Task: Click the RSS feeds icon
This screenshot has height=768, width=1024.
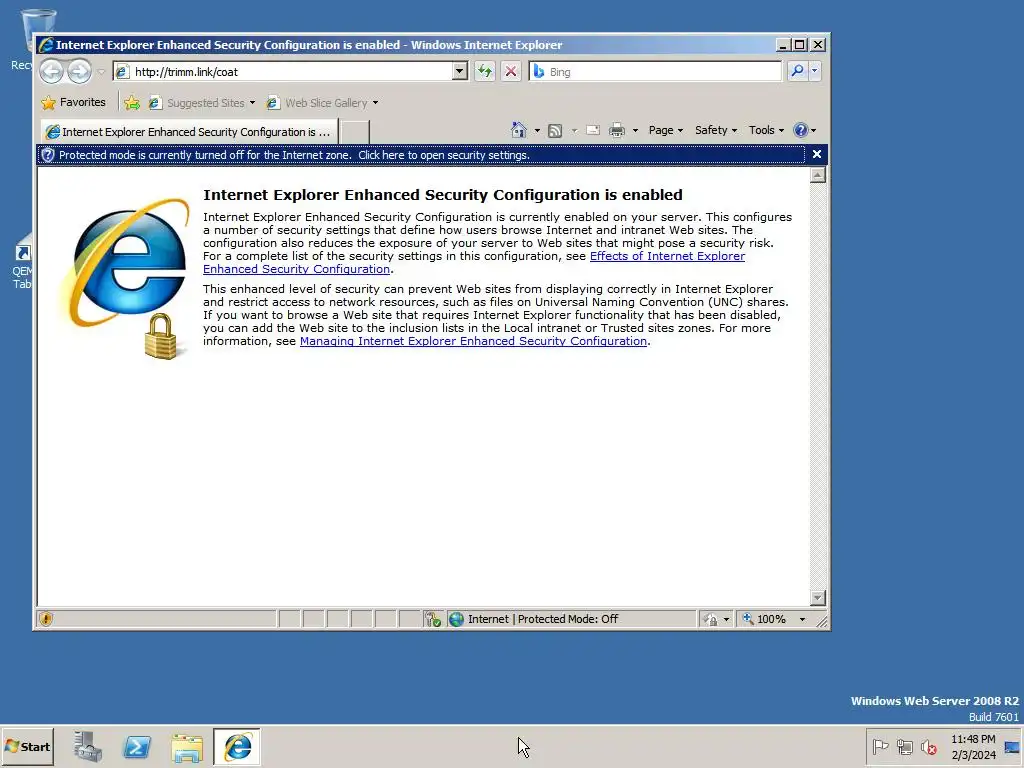Action: point(555,131)
